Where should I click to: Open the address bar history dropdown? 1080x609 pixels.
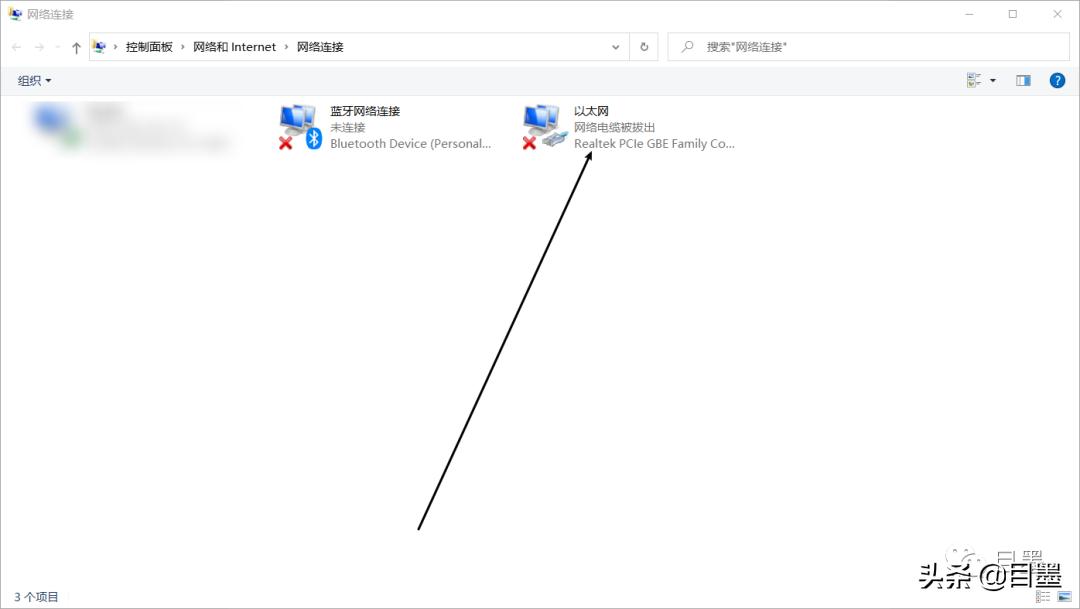click(x=616, y=46)
